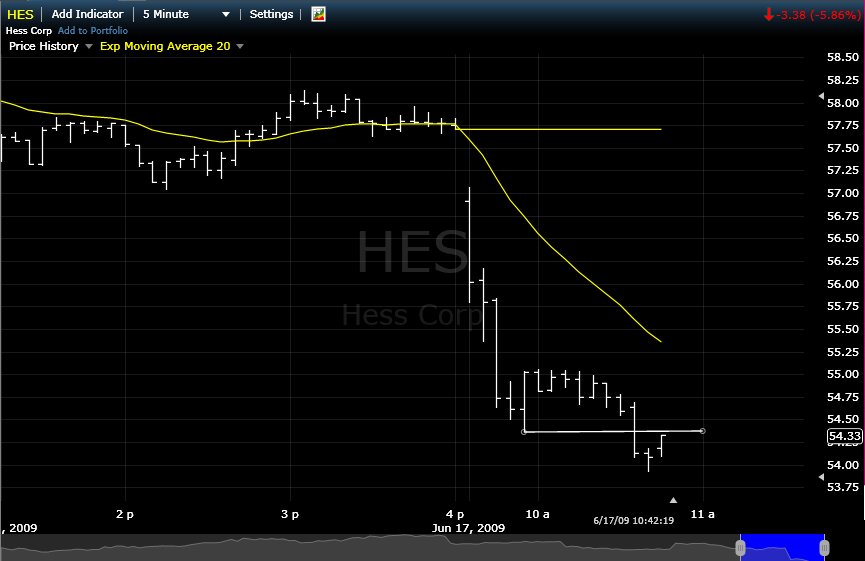Click the triangle marker near 58.00 on the price axis
The width and height of the screenshot is (865, 561).
[821, 97]
